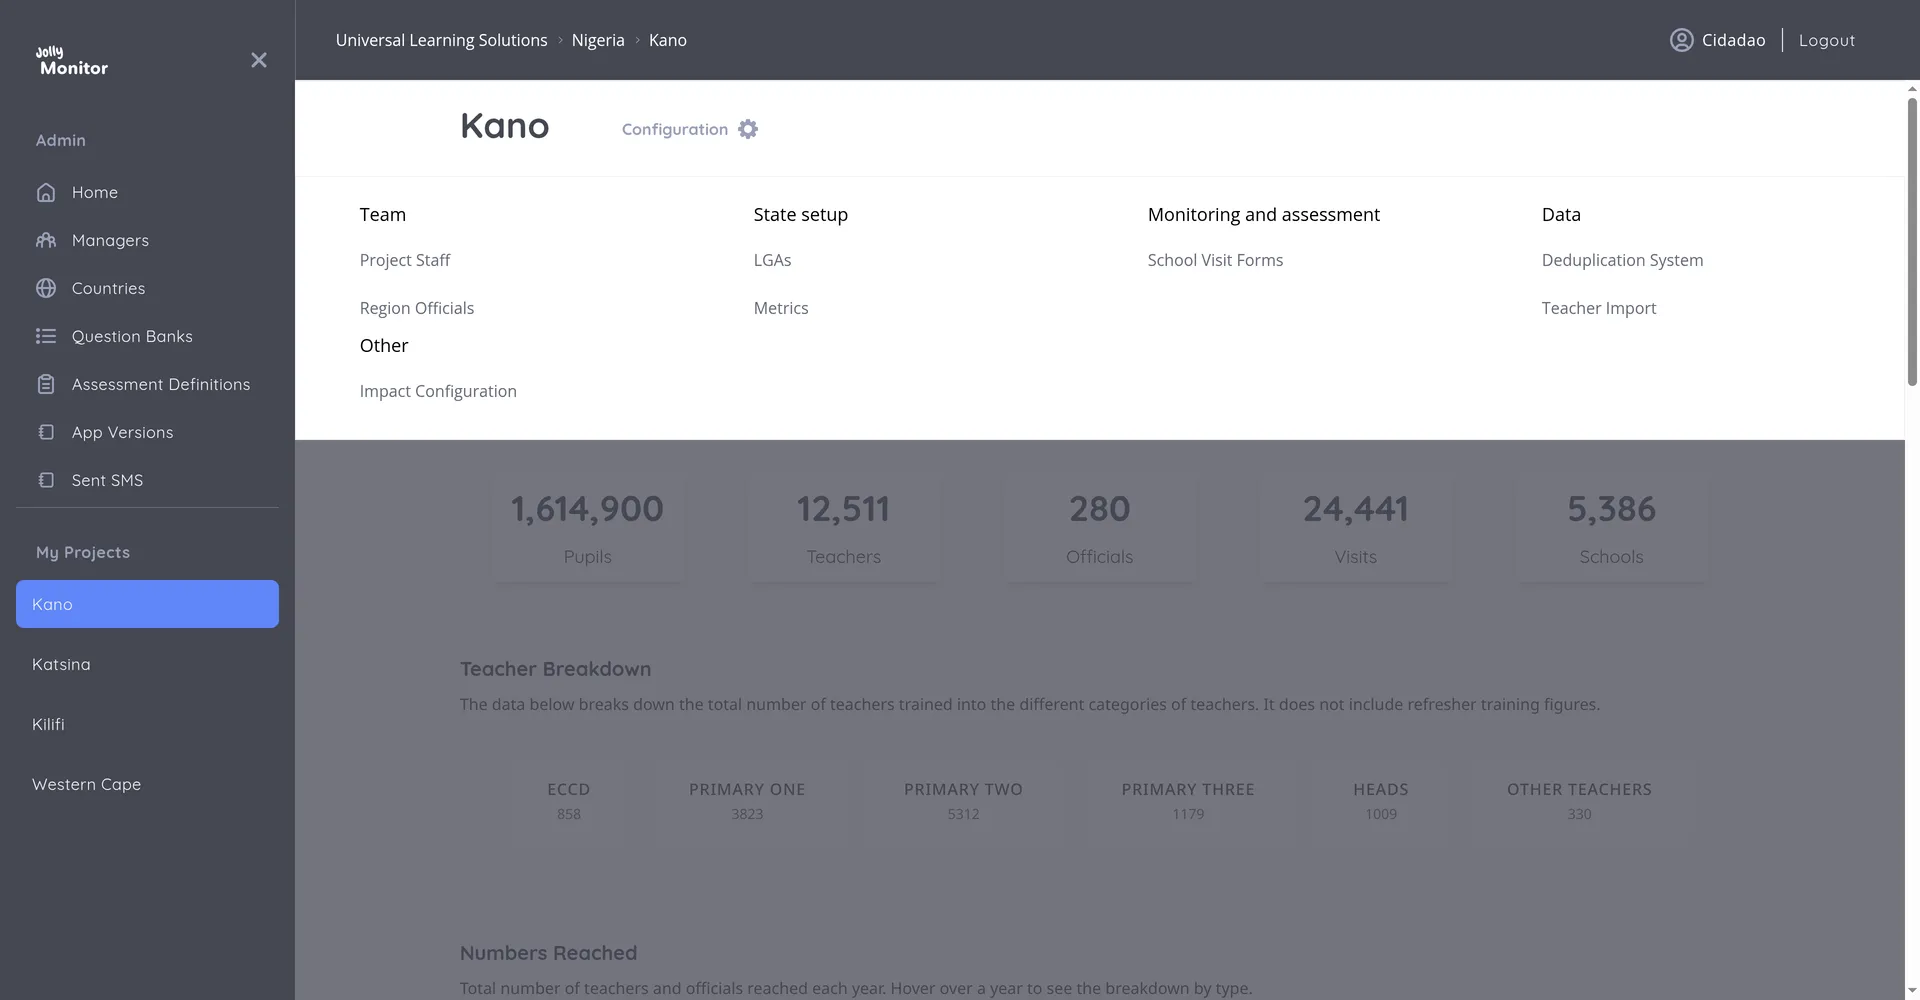1920x1000 pixels.
Task: Open Metrics under State setup
Action: tap(781, 308)
